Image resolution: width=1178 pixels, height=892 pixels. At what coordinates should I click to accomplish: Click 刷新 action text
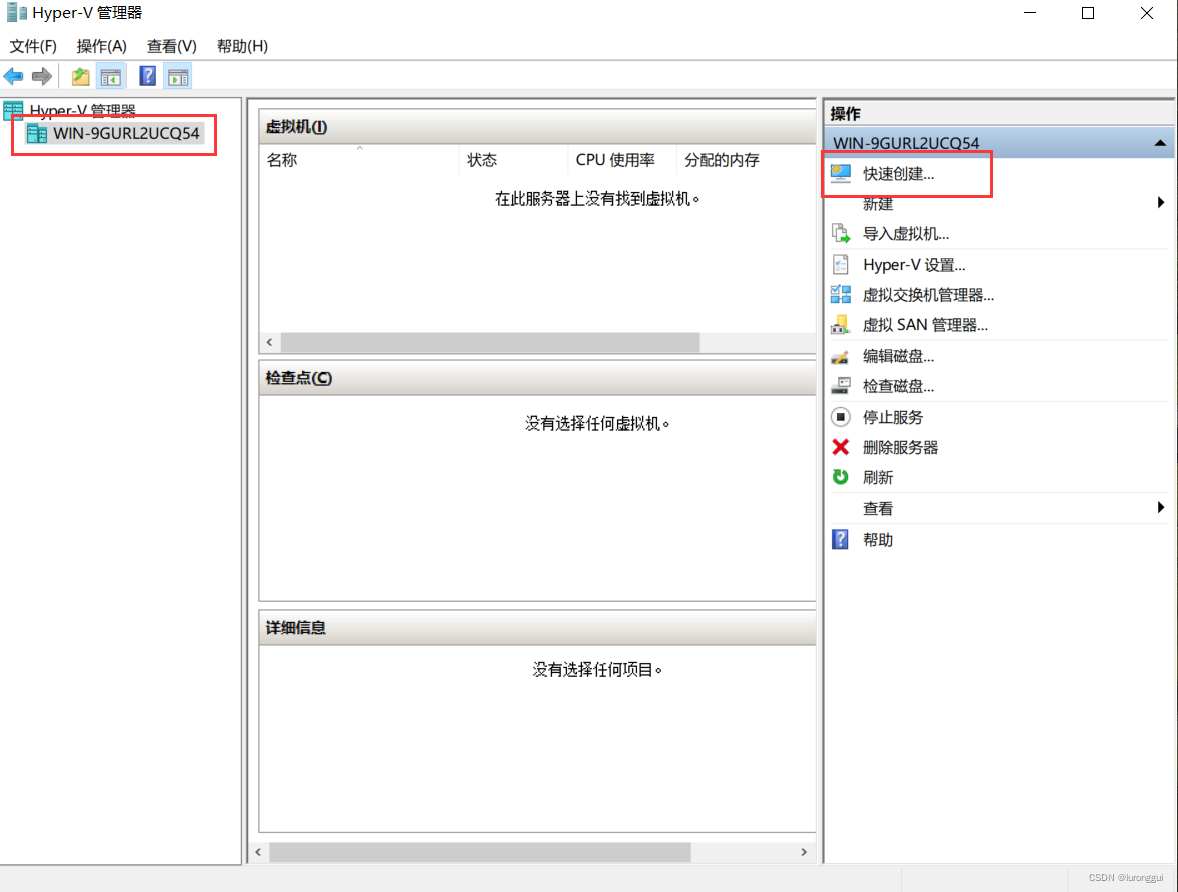877,477
